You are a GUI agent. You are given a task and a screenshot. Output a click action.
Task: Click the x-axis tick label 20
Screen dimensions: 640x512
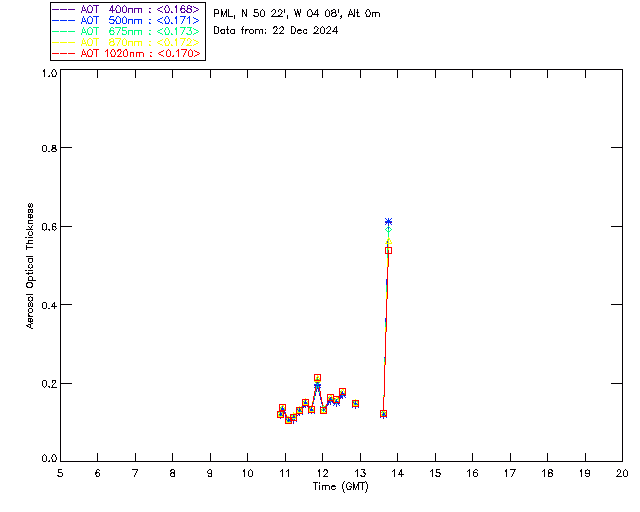622,474
